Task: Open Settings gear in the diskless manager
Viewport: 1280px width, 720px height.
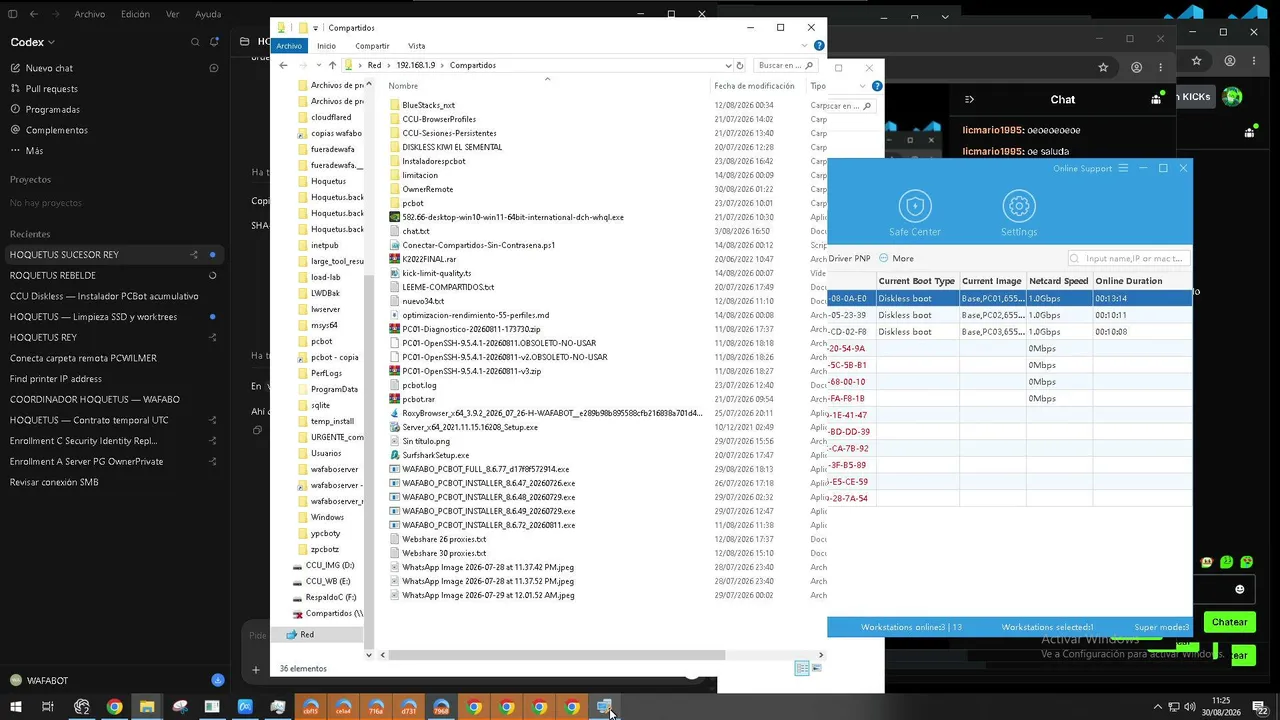Action: click(x=1019, y=214)
